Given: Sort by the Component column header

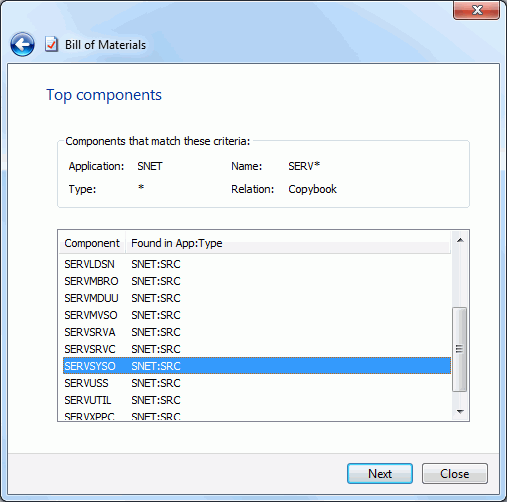Looking at the screenshot, I should (x=92, y=243).
